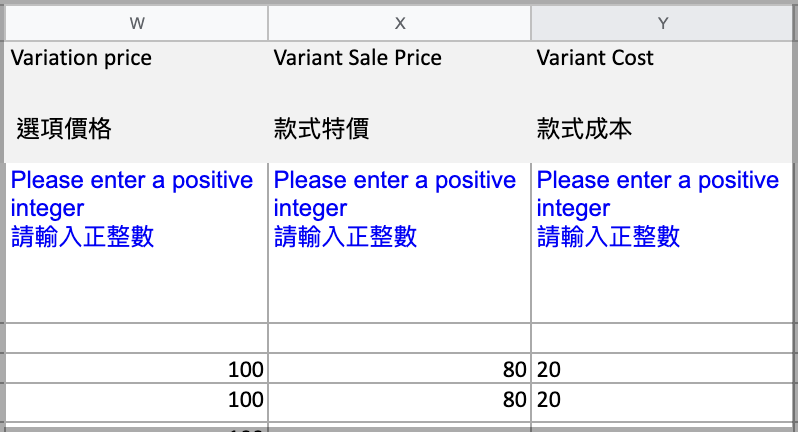798x432 pixels.
Task: Select column W header
Action: [136, 23]
